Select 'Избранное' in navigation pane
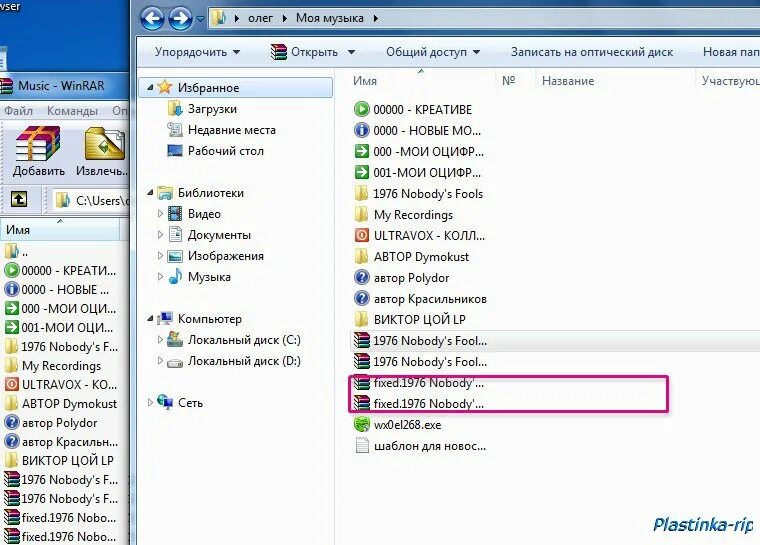This screenshot has width=760, height=545. tap(236, 88)
